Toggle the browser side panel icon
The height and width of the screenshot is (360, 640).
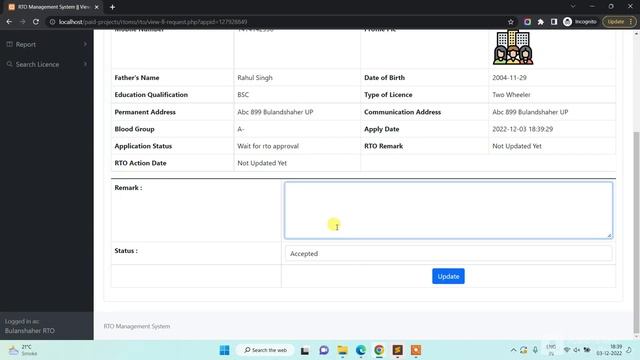click(554, 22)
